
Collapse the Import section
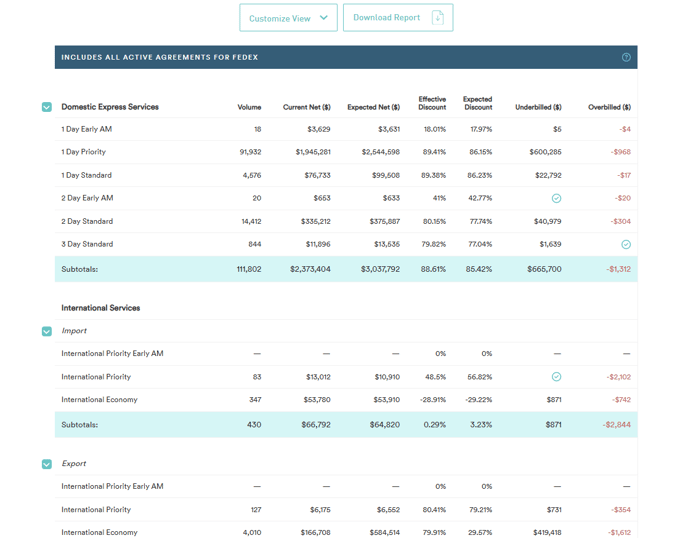pos(47,331)
